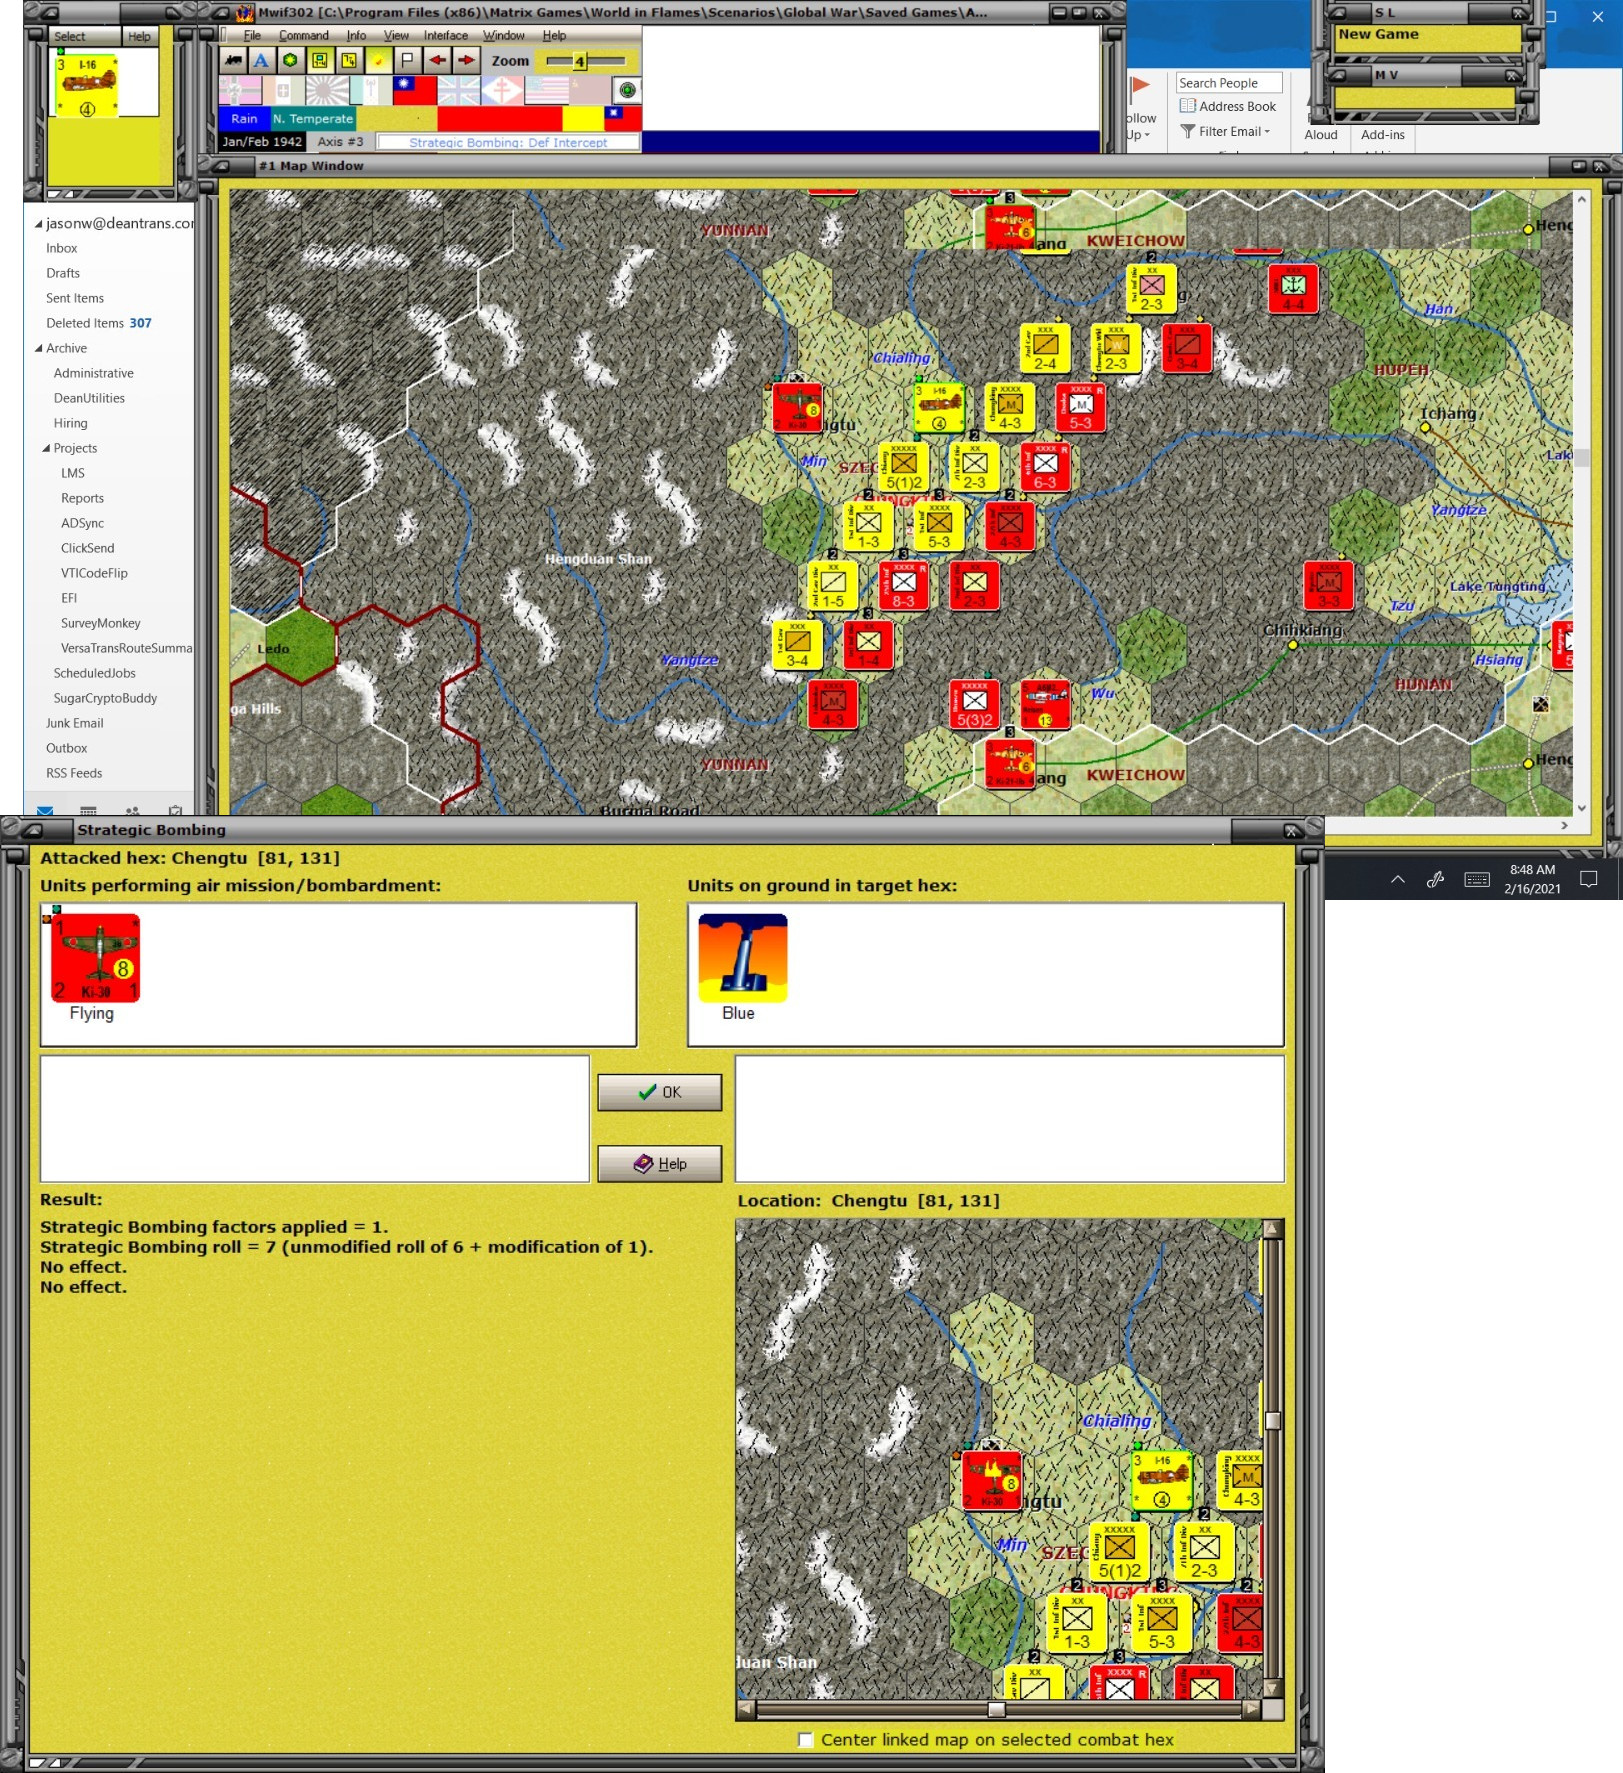The width and height of the screenshot is (1623, 1773).
Task: Click the round green indicator button
Action: [x=627, y=91]
